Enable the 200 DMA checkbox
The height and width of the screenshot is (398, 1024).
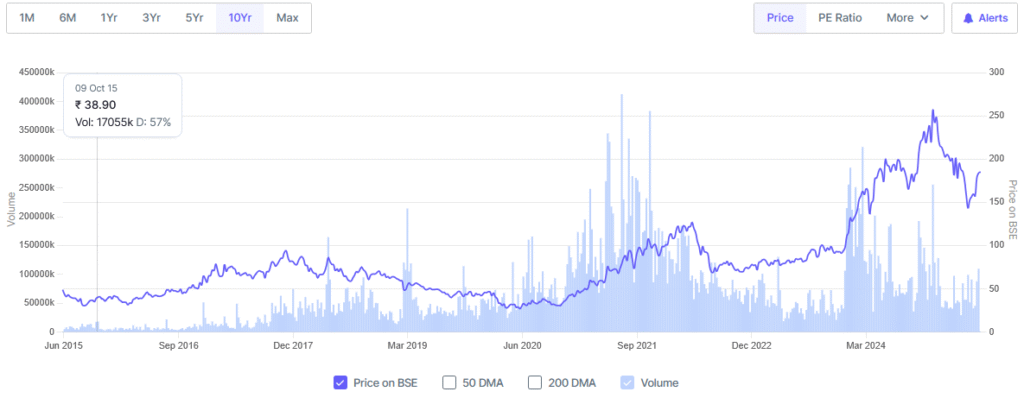536,383
